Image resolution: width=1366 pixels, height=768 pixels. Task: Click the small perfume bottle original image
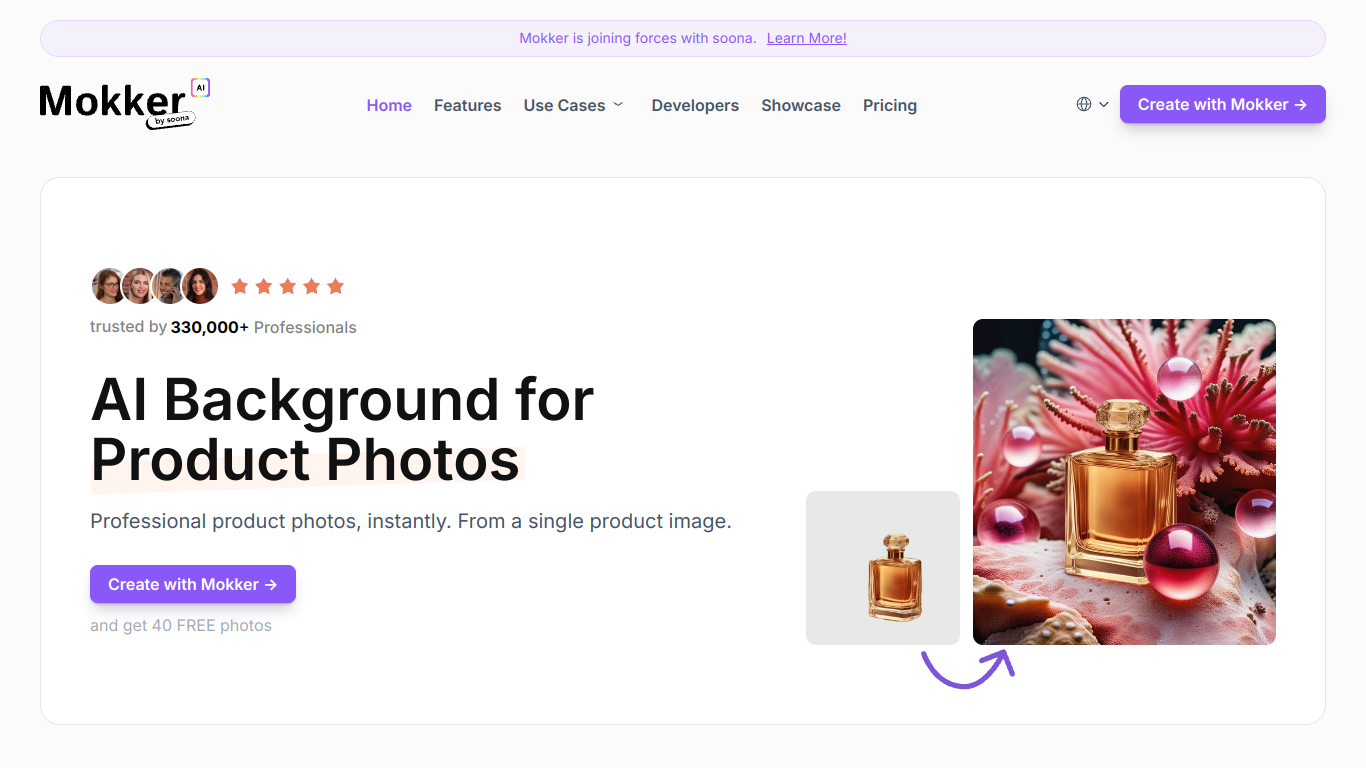pos(883,568)
